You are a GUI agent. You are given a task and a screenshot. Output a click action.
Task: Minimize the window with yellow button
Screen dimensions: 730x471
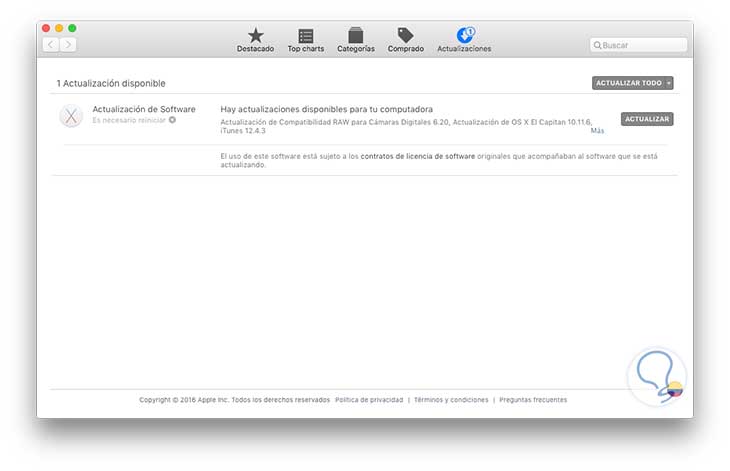[59, 28]
